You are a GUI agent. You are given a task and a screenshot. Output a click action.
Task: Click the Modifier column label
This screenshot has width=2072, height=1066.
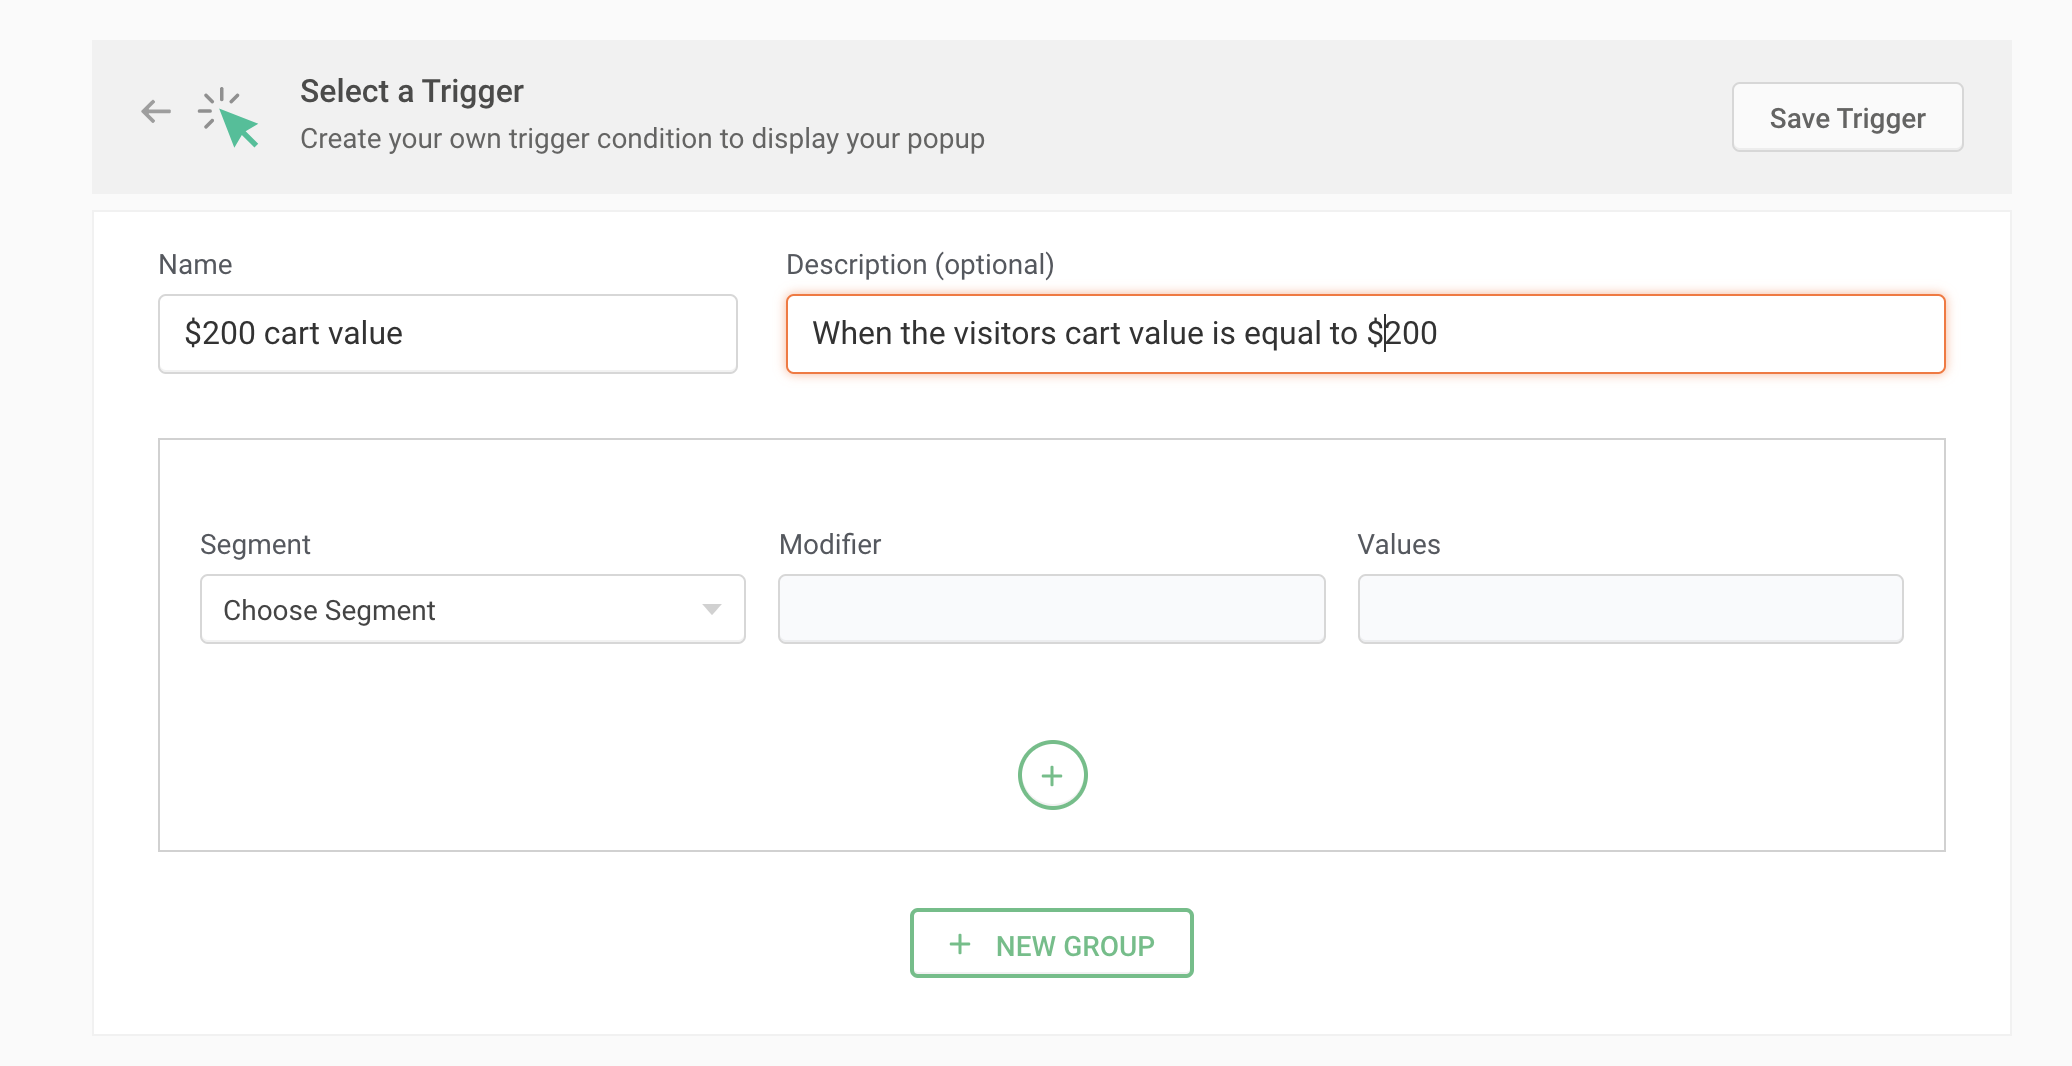coord(830,544)
